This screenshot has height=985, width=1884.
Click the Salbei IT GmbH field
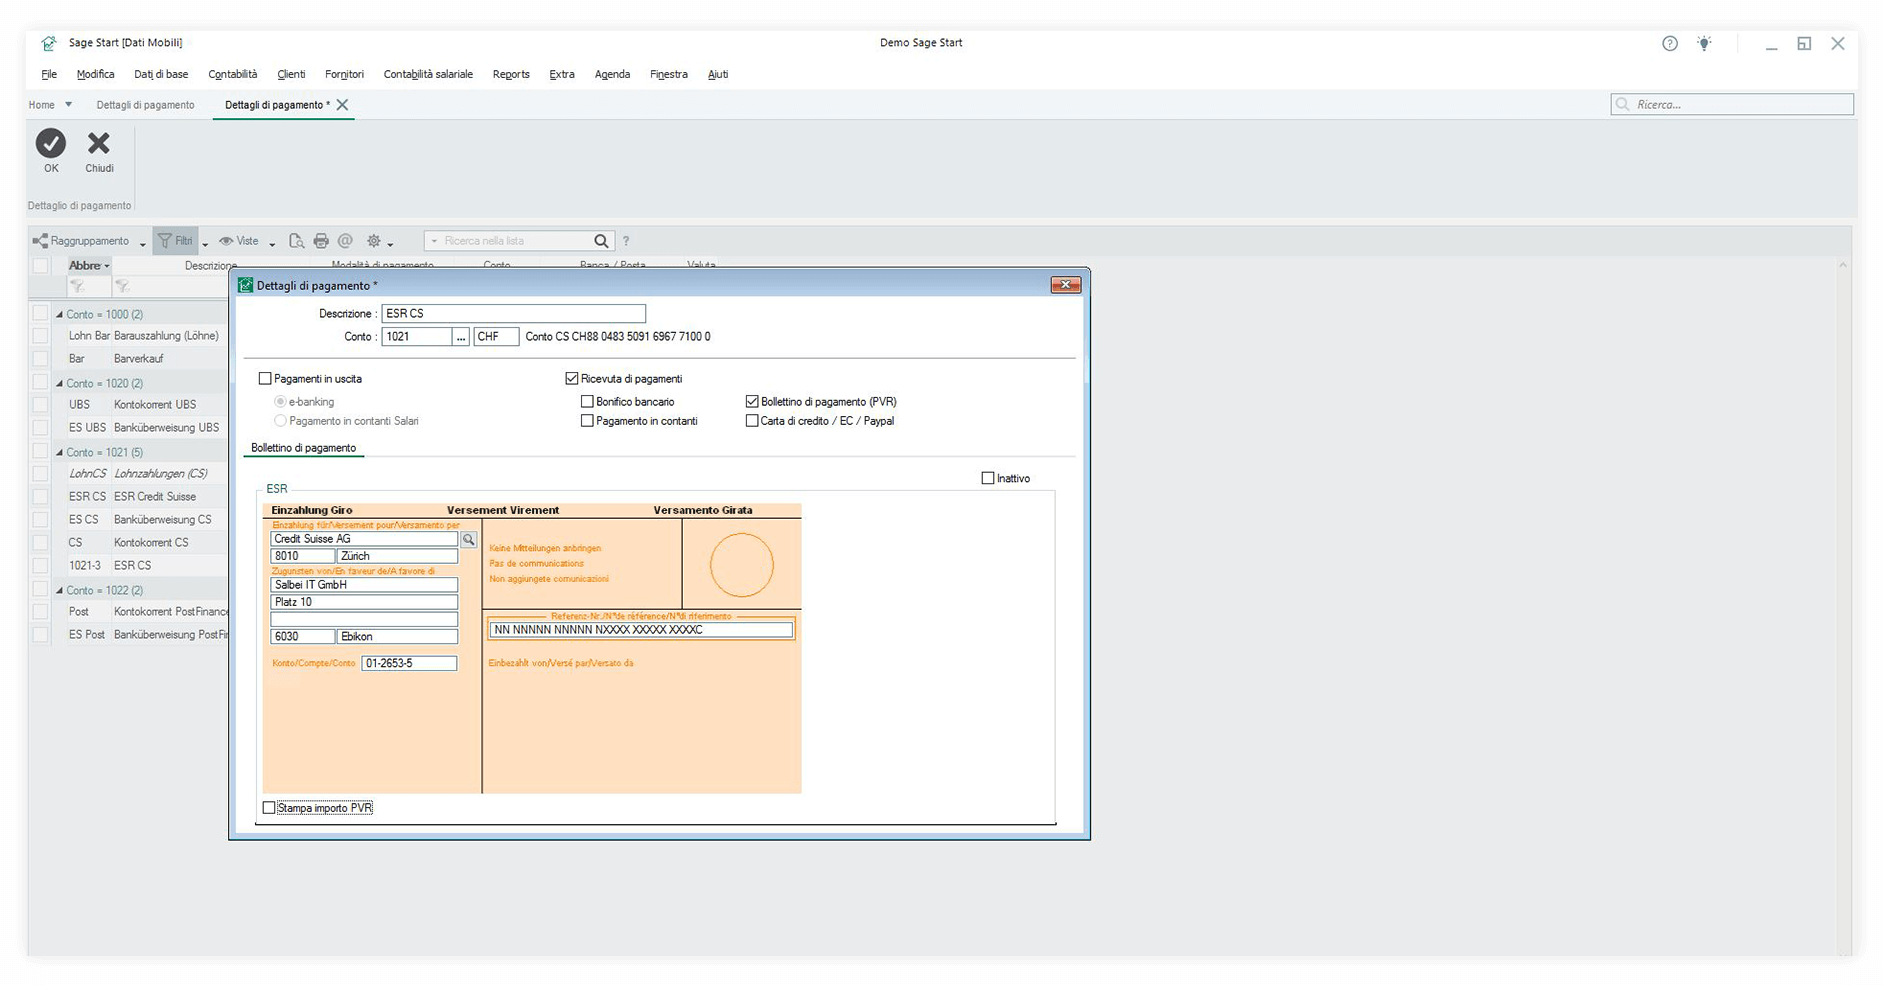(364, 585)
